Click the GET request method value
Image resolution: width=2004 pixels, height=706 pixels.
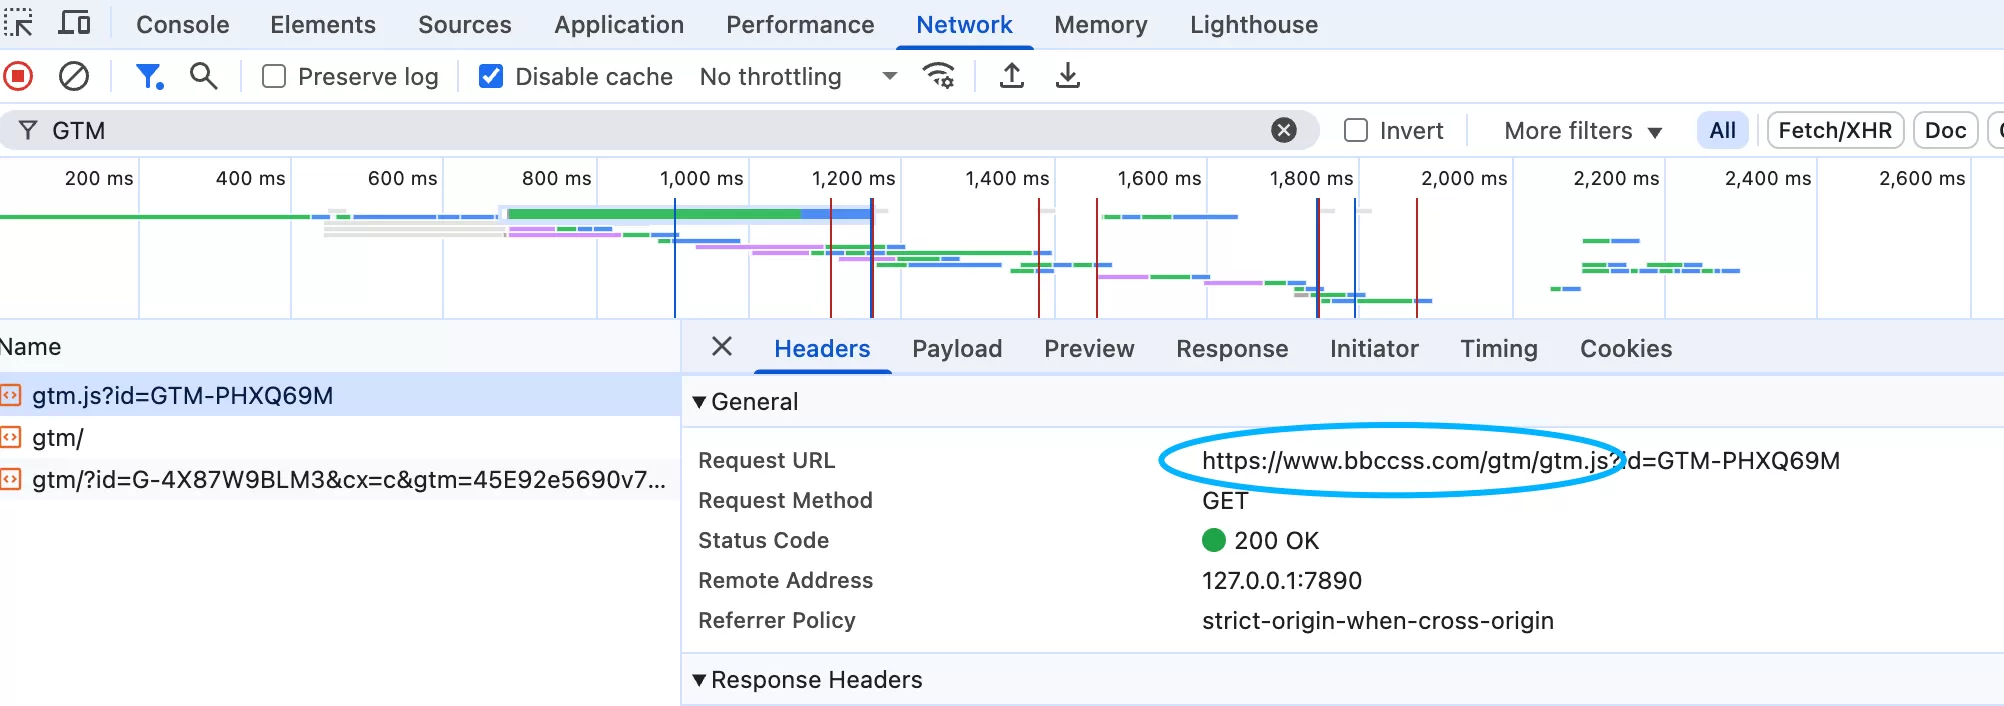coord(1225,500)
